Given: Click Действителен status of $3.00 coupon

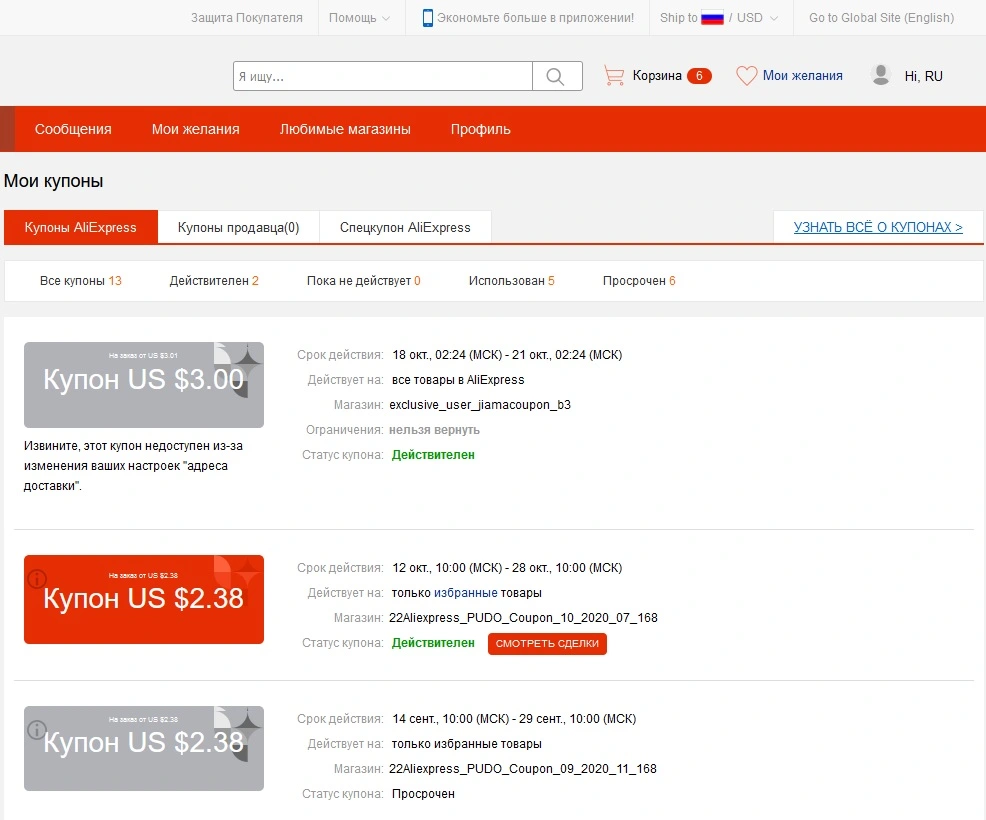Looking at the screenshot, I should coord(433,455).
